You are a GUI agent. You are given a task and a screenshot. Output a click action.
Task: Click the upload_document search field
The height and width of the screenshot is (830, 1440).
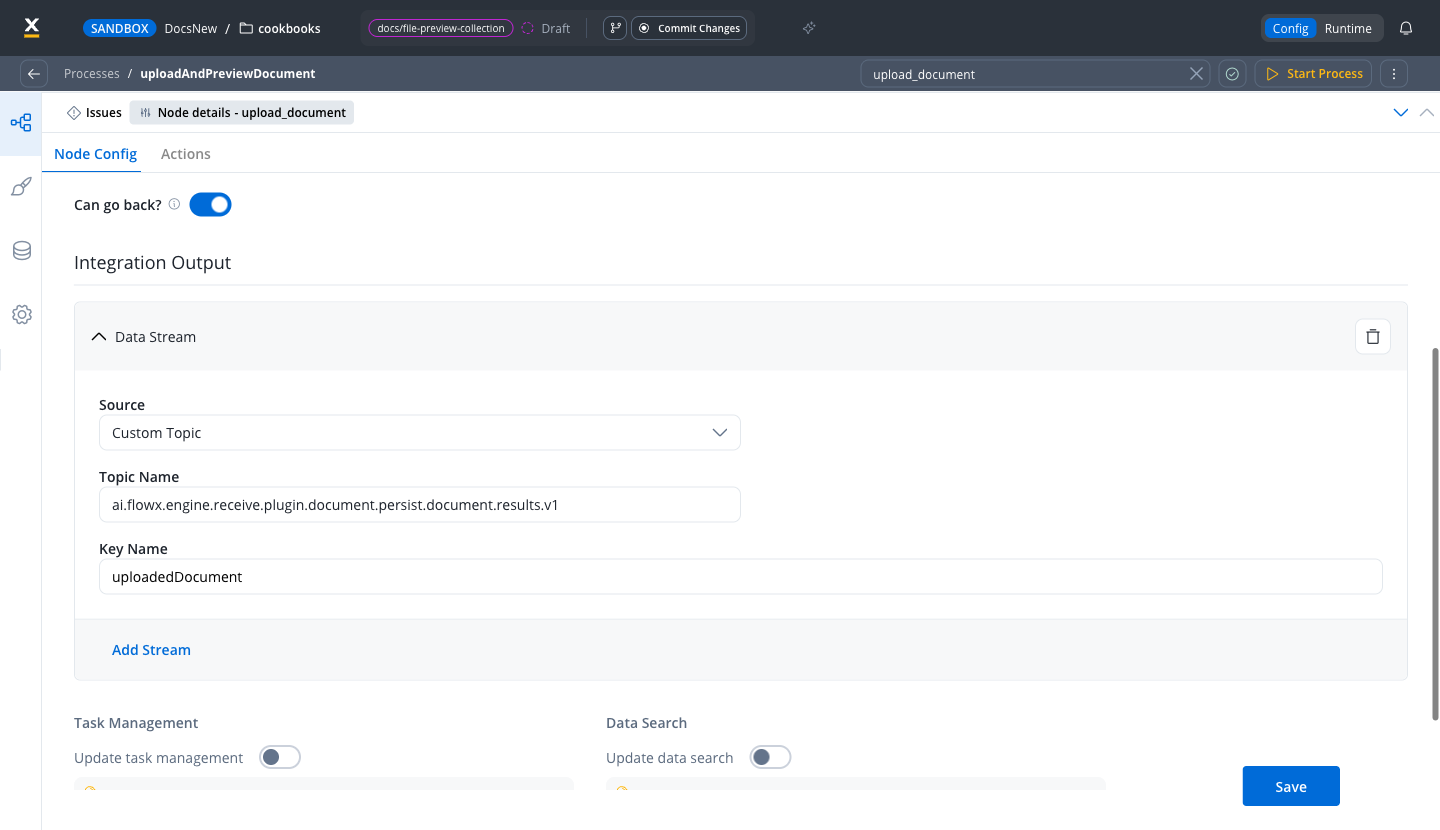pyautogui.click(x=1035, y=74)
